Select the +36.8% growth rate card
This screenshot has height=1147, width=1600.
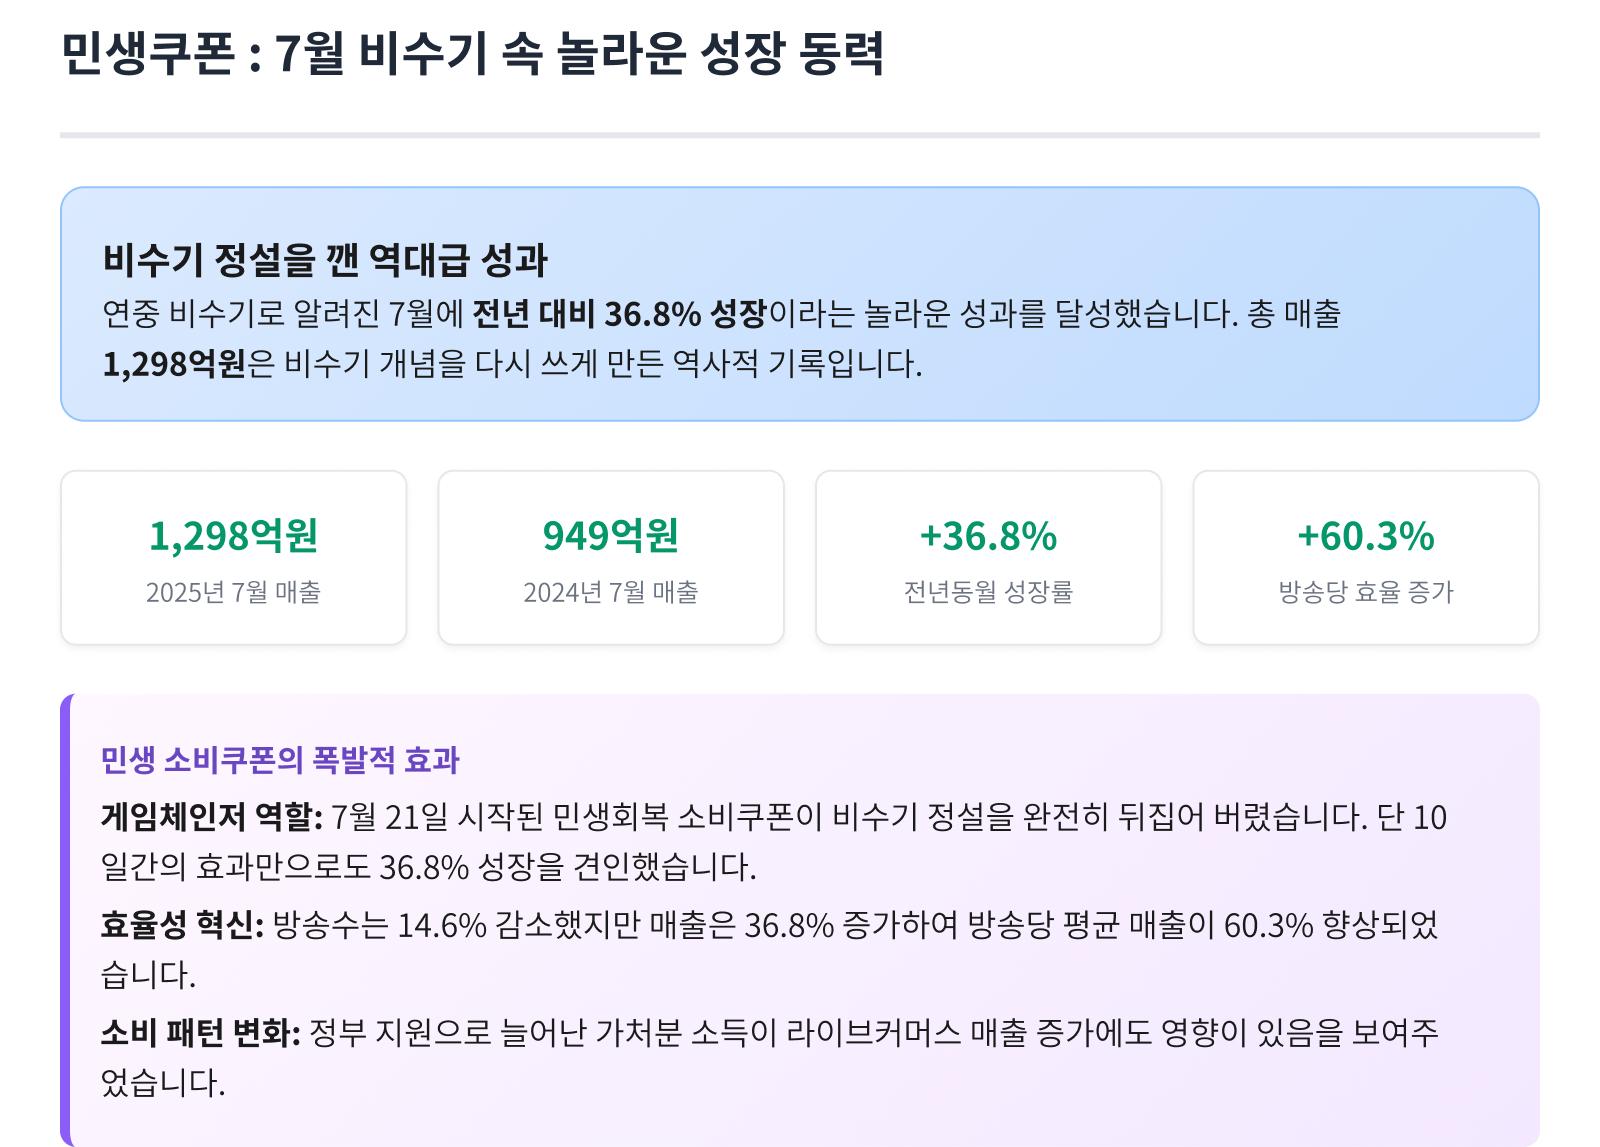point(988,558)
